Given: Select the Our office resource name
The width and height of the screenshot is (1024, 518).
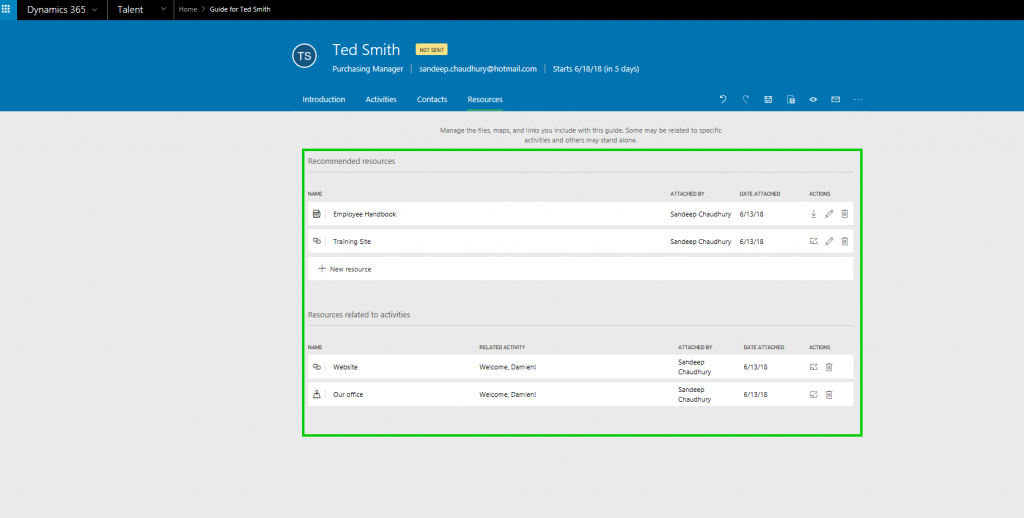Looking at the screenshot, I should (x=348, y=395).
